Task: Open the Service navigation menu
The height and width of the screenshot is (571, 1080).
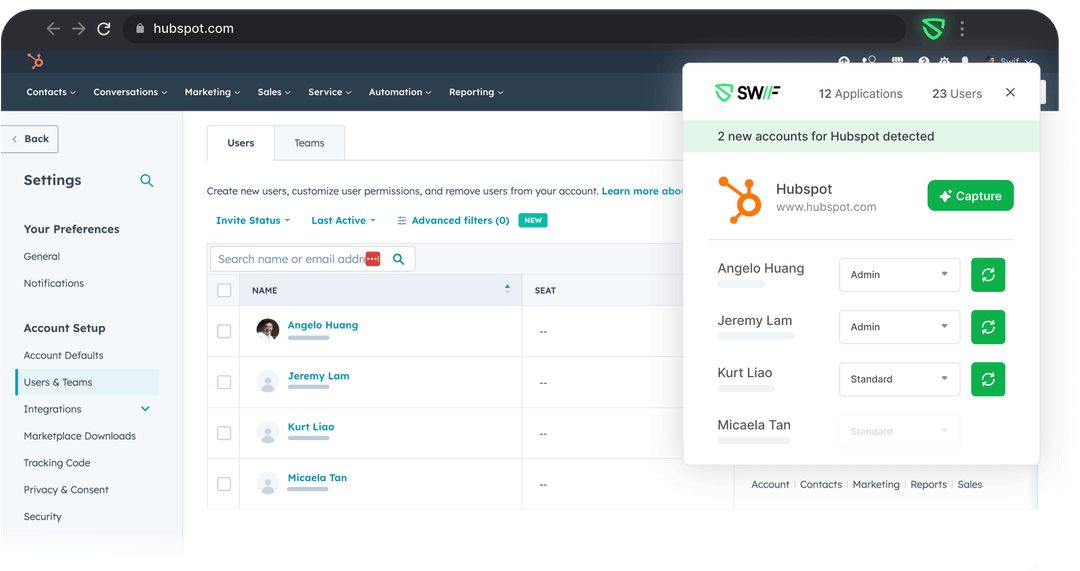Action: coord(330,92)
